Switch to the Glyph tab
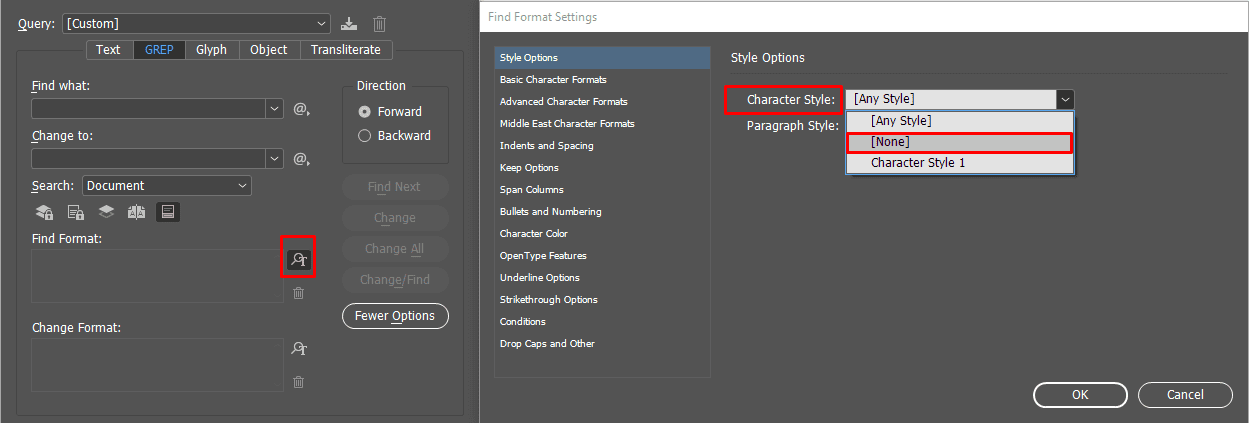This screenshot has width=1249, height=423. [211, 50]
